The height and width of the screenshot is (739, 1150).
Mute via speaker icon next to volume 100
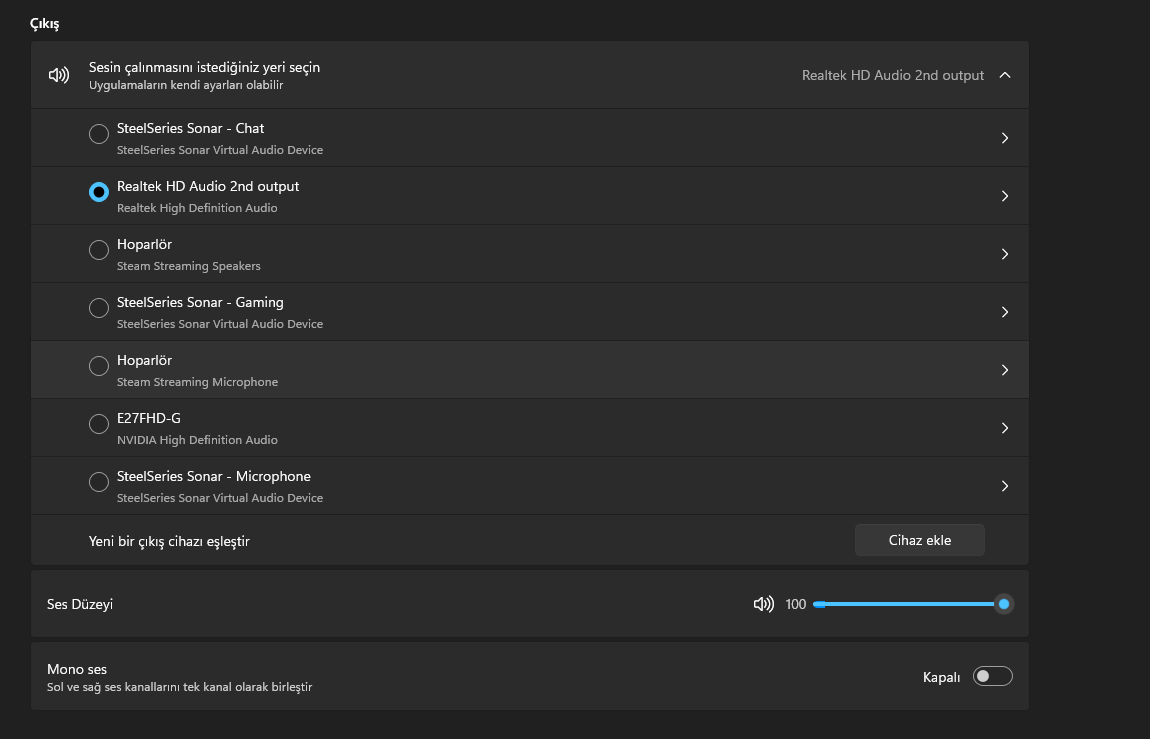click(763, 604)
